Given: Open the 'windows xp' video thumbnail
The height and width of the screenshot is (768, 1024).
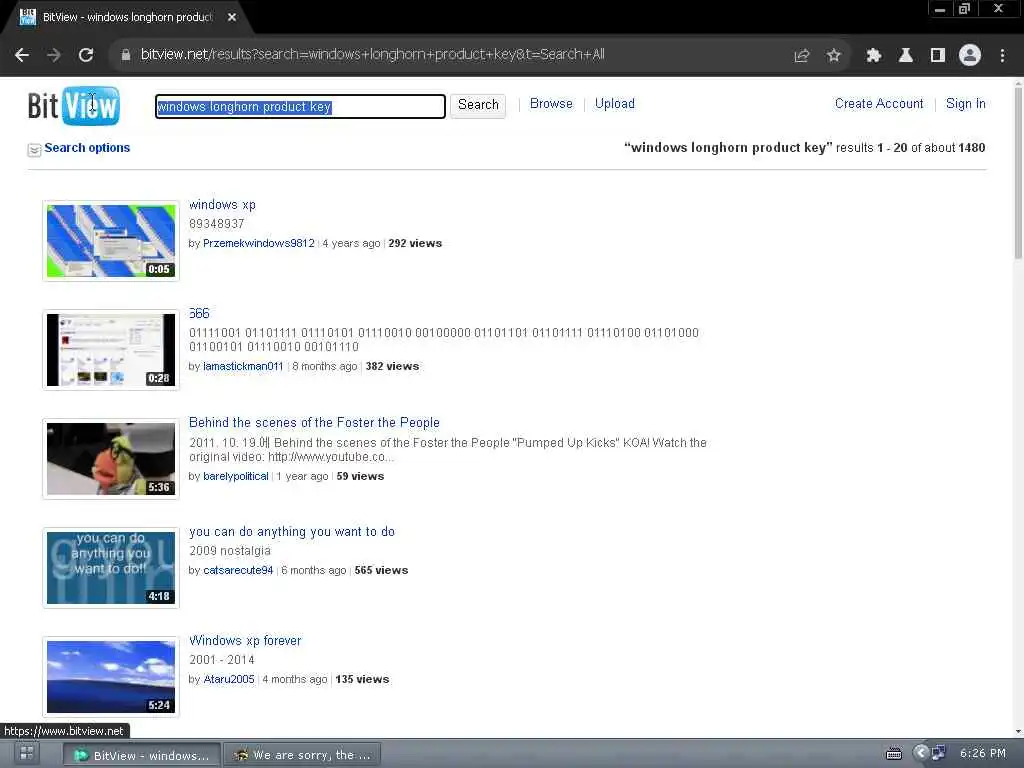Looking at the screenshot, I should [x=111, y=241].
